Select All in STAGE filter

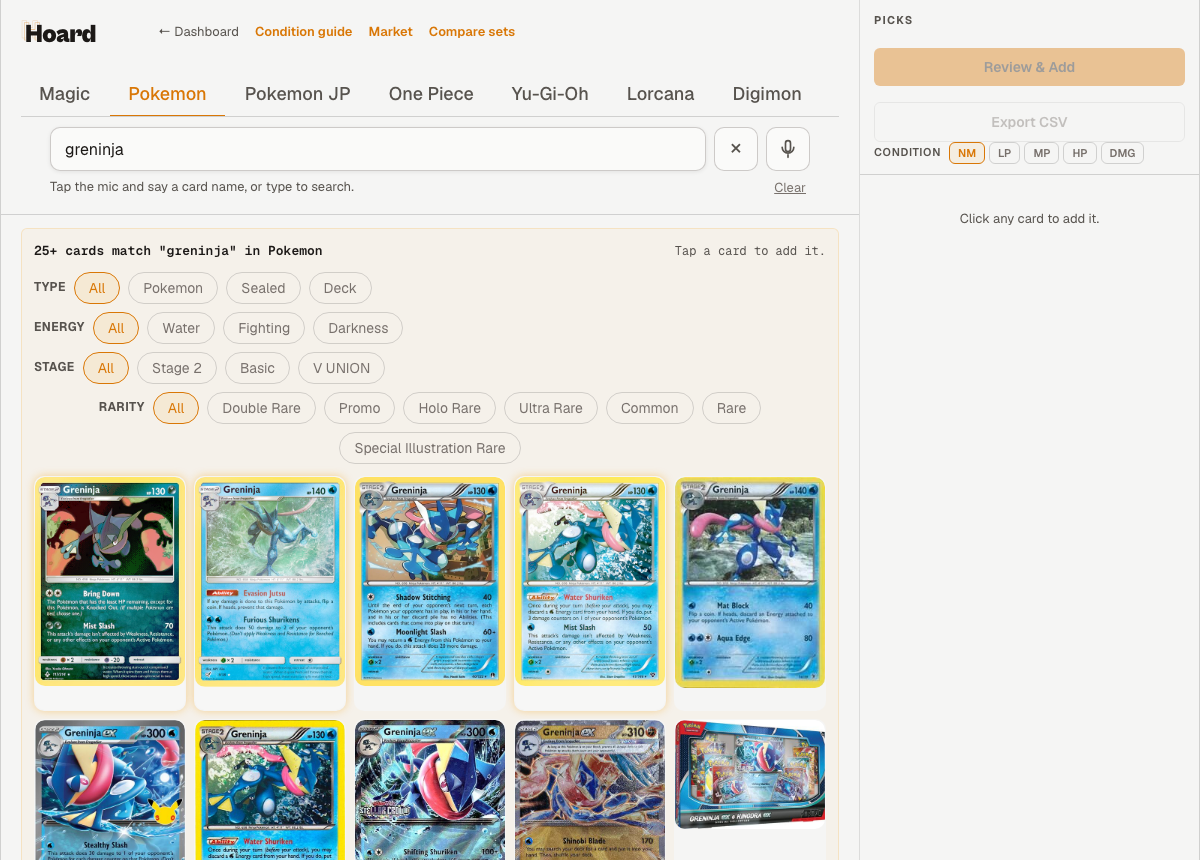pos(106,368)
